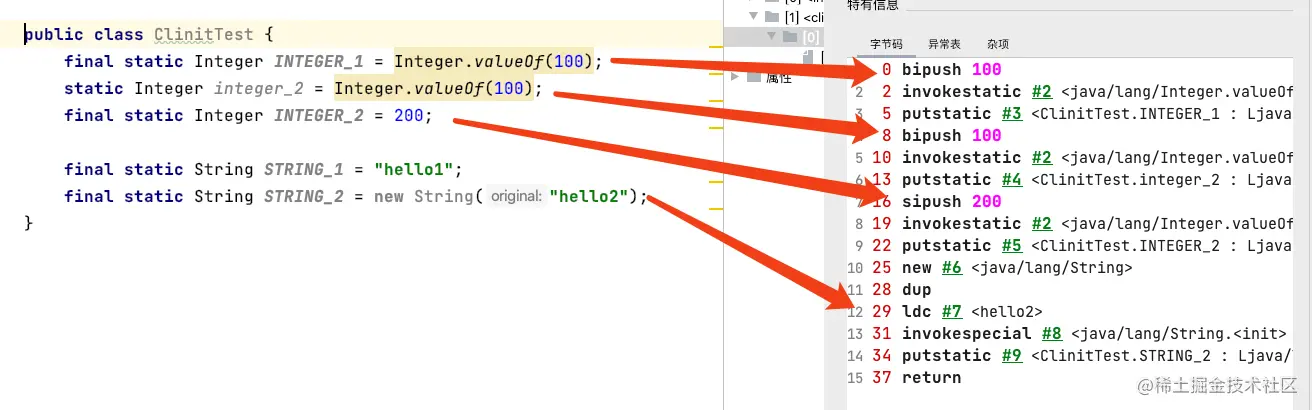Image resolution: width=1312 pixels, height=410 pixels.
Task: Click the invokespecial keyword at offset 31
Action: tap(966, 334)
